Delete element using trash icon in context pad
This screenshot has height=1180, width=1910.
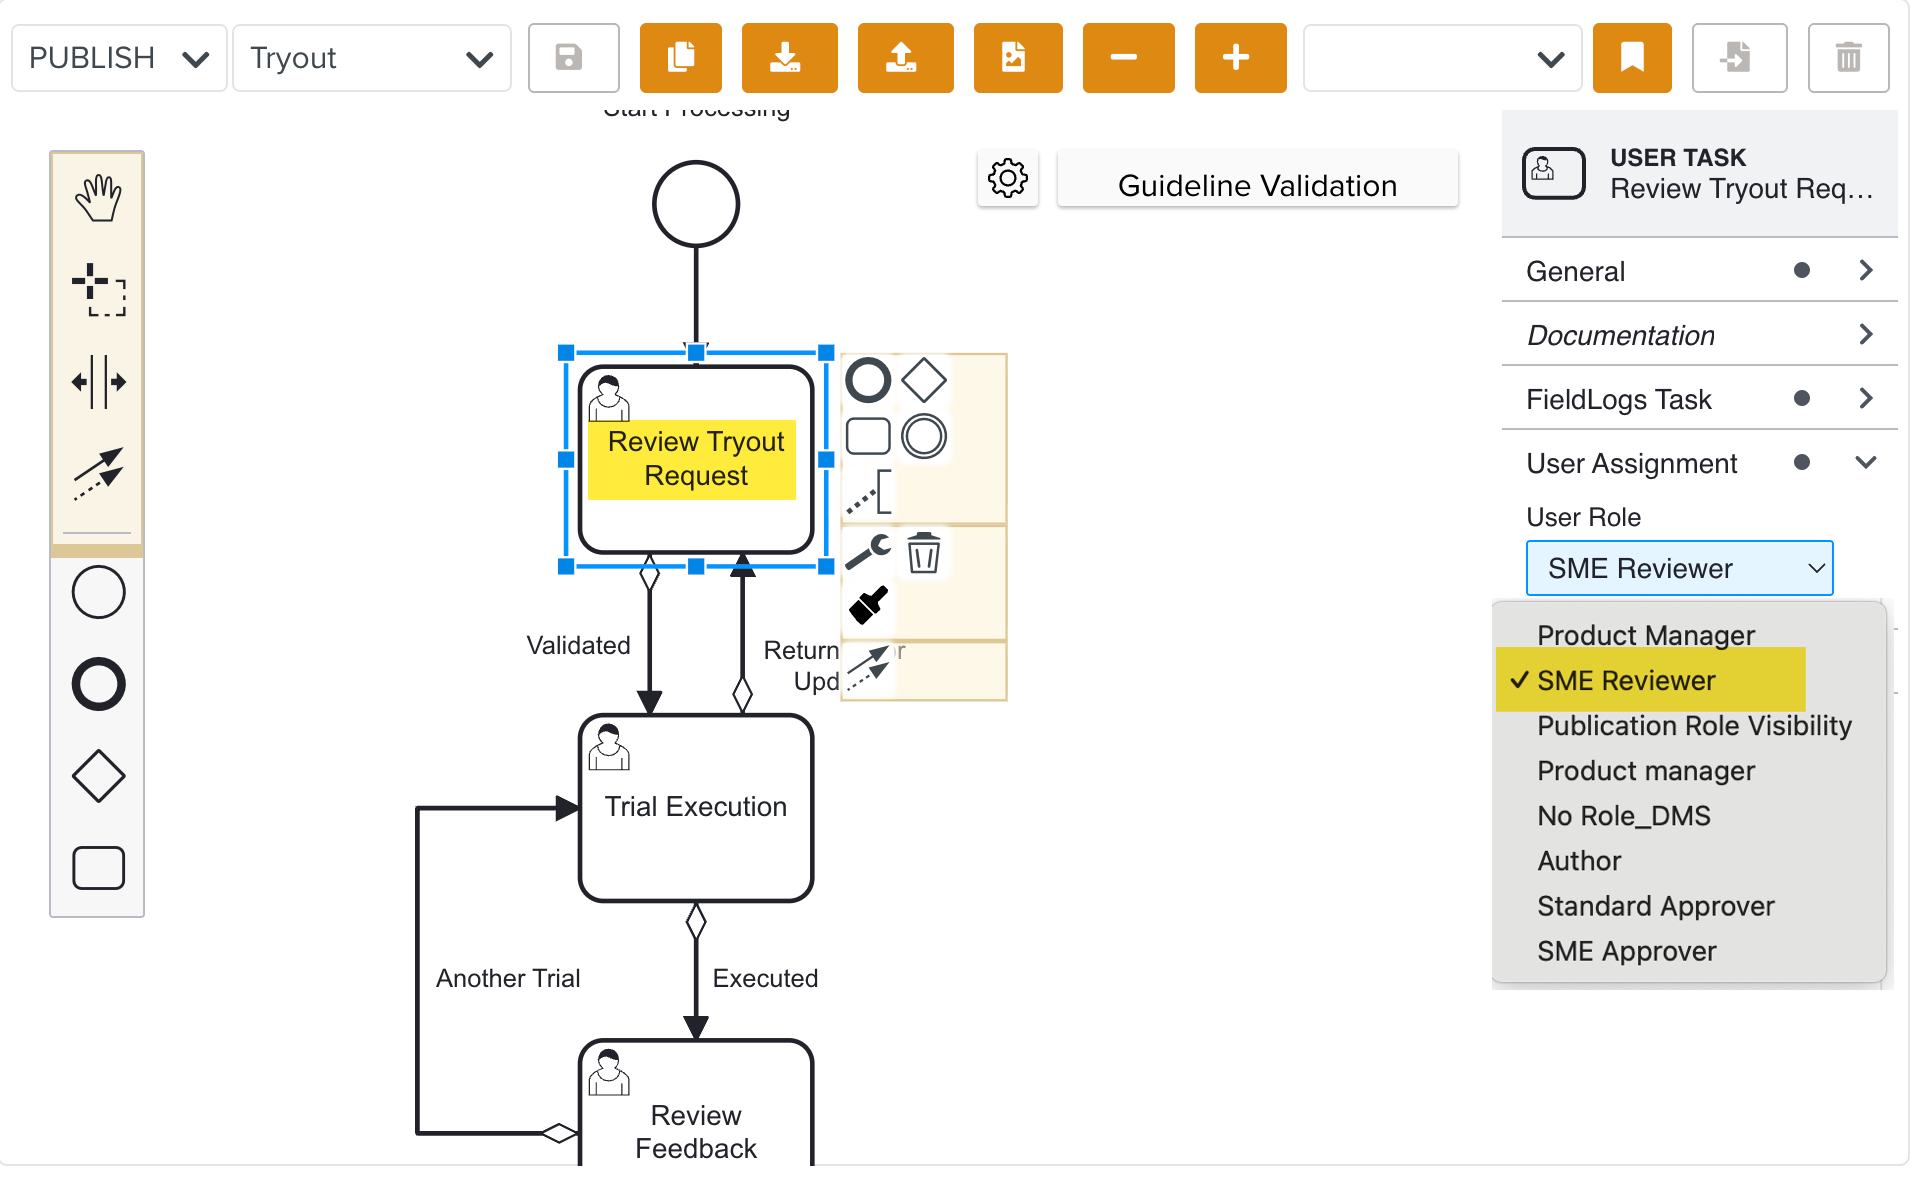click(923, 552)
